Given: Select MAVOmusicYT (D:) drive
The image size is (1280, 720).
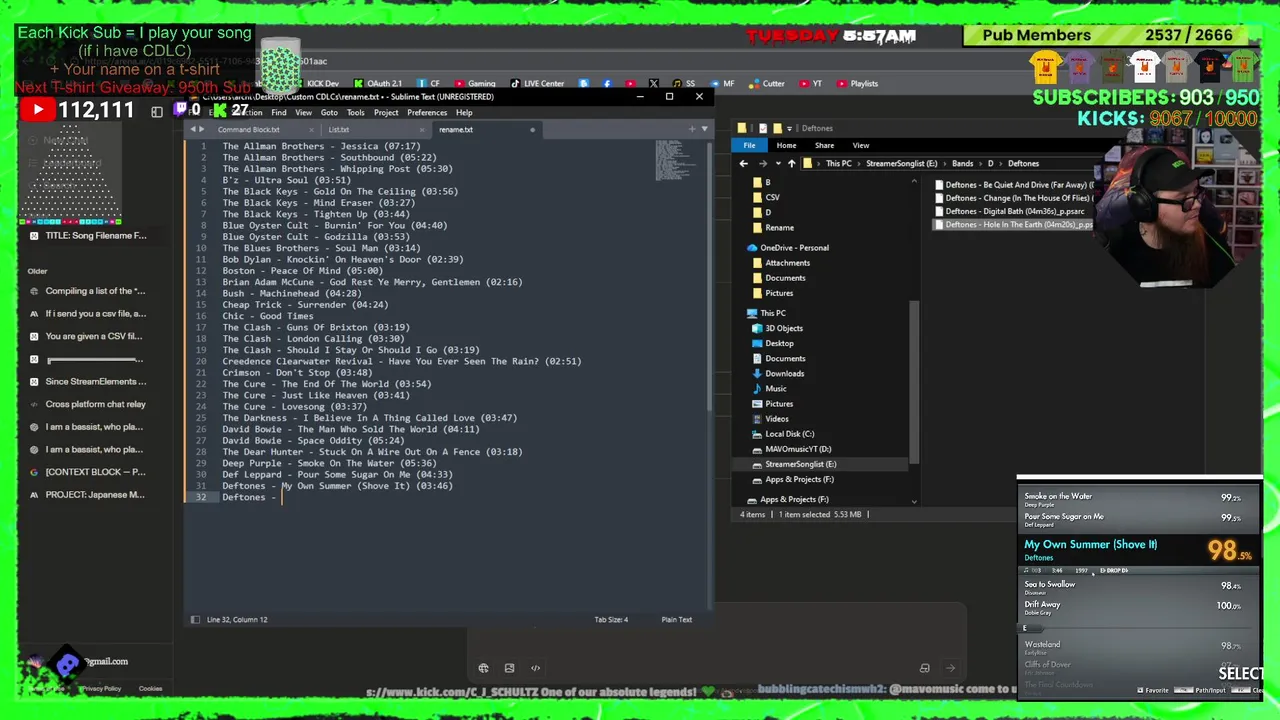Looking at the screenshot, I should [x=797, y=449].
